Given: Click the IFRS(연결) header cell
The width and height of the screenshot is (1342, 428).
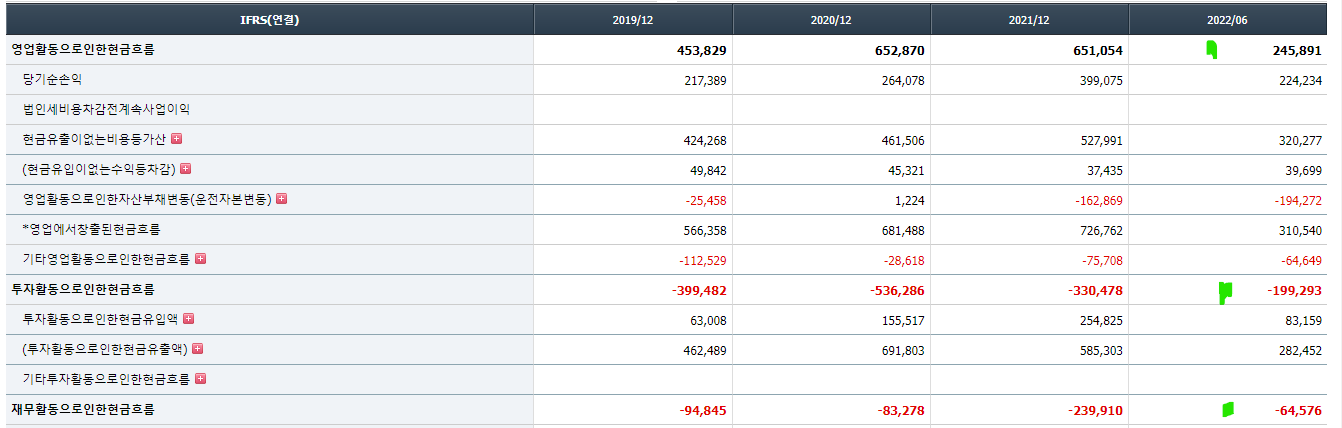Looking at the screenshot, I should click(x=269, y=20).
